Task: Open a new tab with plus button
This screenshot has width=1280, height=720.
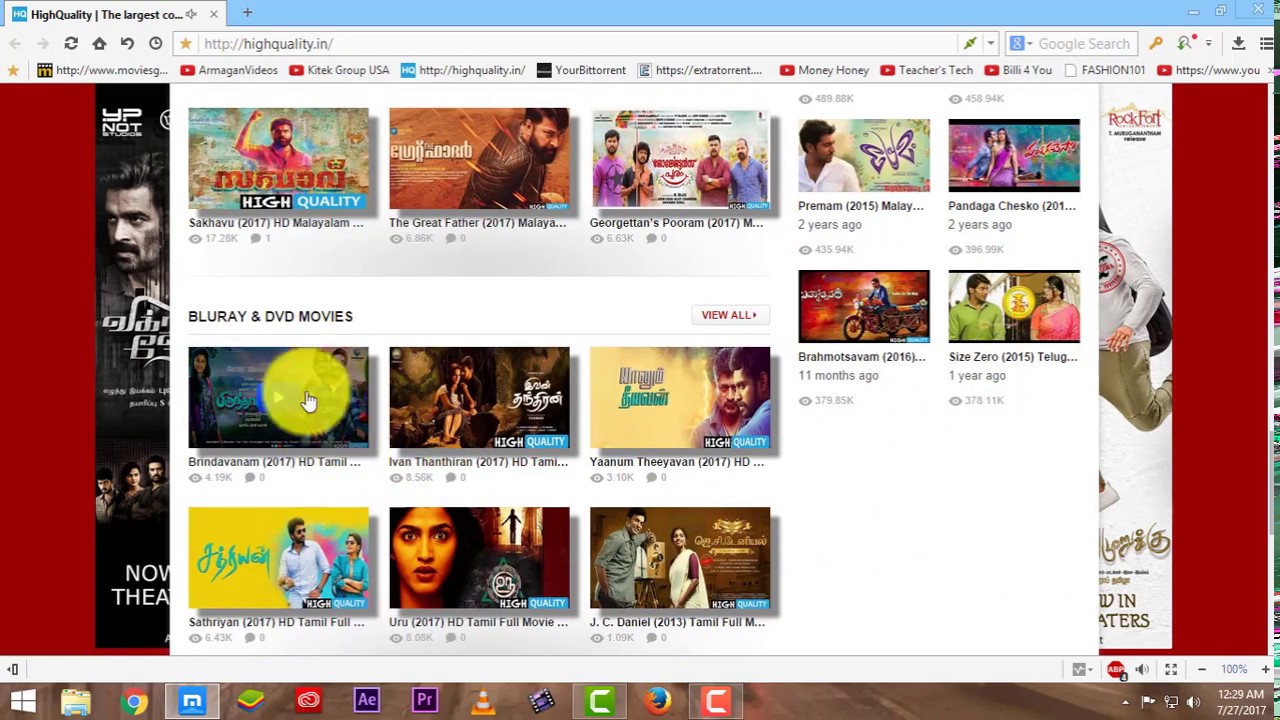Action: pos(247,13)
